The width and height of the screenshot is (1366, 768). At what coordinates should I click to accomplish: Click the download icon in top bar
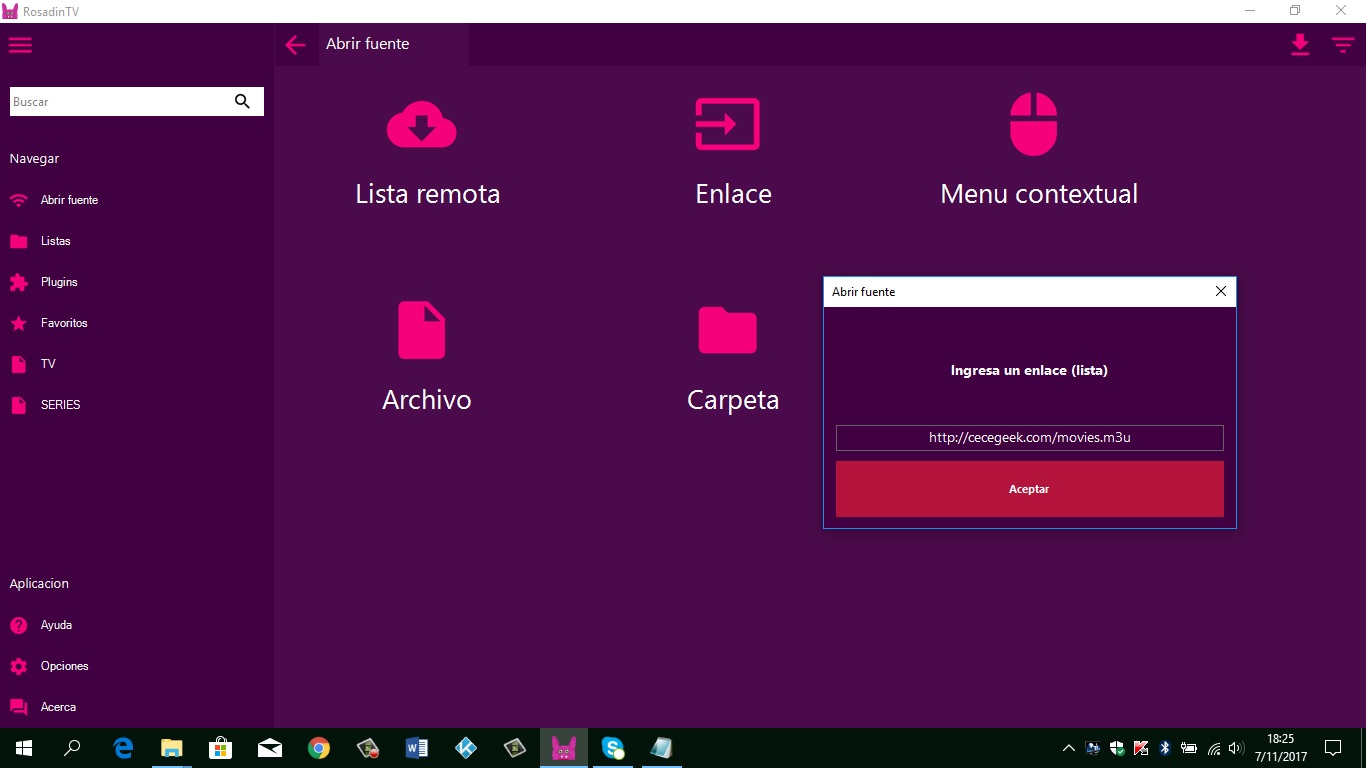click(x=1300, y=45)
